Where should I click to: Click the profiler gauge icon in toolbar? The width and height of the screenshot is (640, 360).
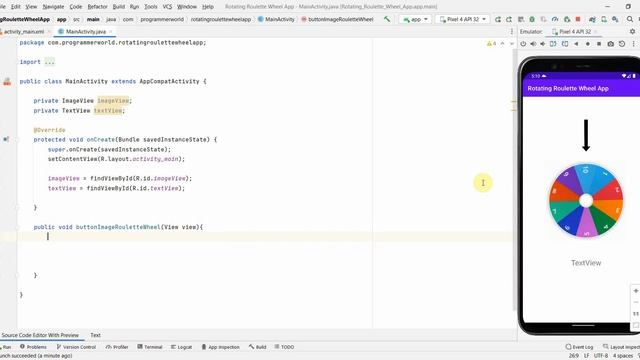click(555, 19)
